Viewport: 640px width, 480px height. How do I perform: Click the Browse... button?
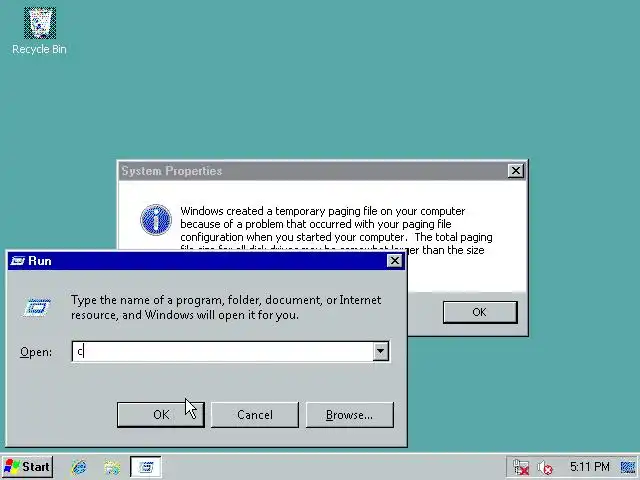tap(350, 415)
